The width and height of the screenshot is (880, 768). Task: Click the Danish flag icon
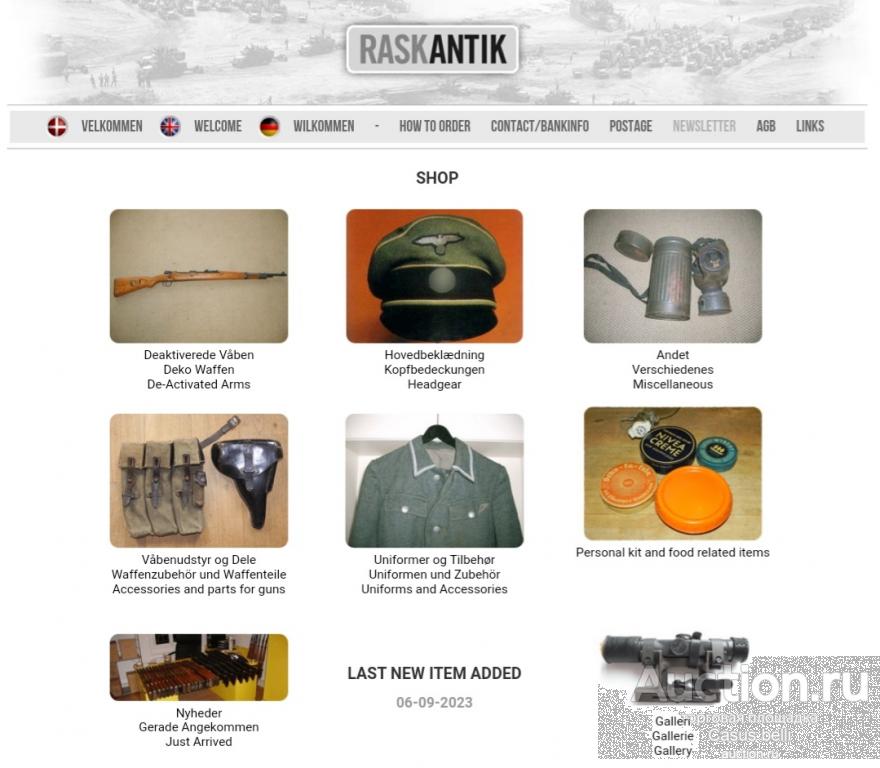pos(57,126)
